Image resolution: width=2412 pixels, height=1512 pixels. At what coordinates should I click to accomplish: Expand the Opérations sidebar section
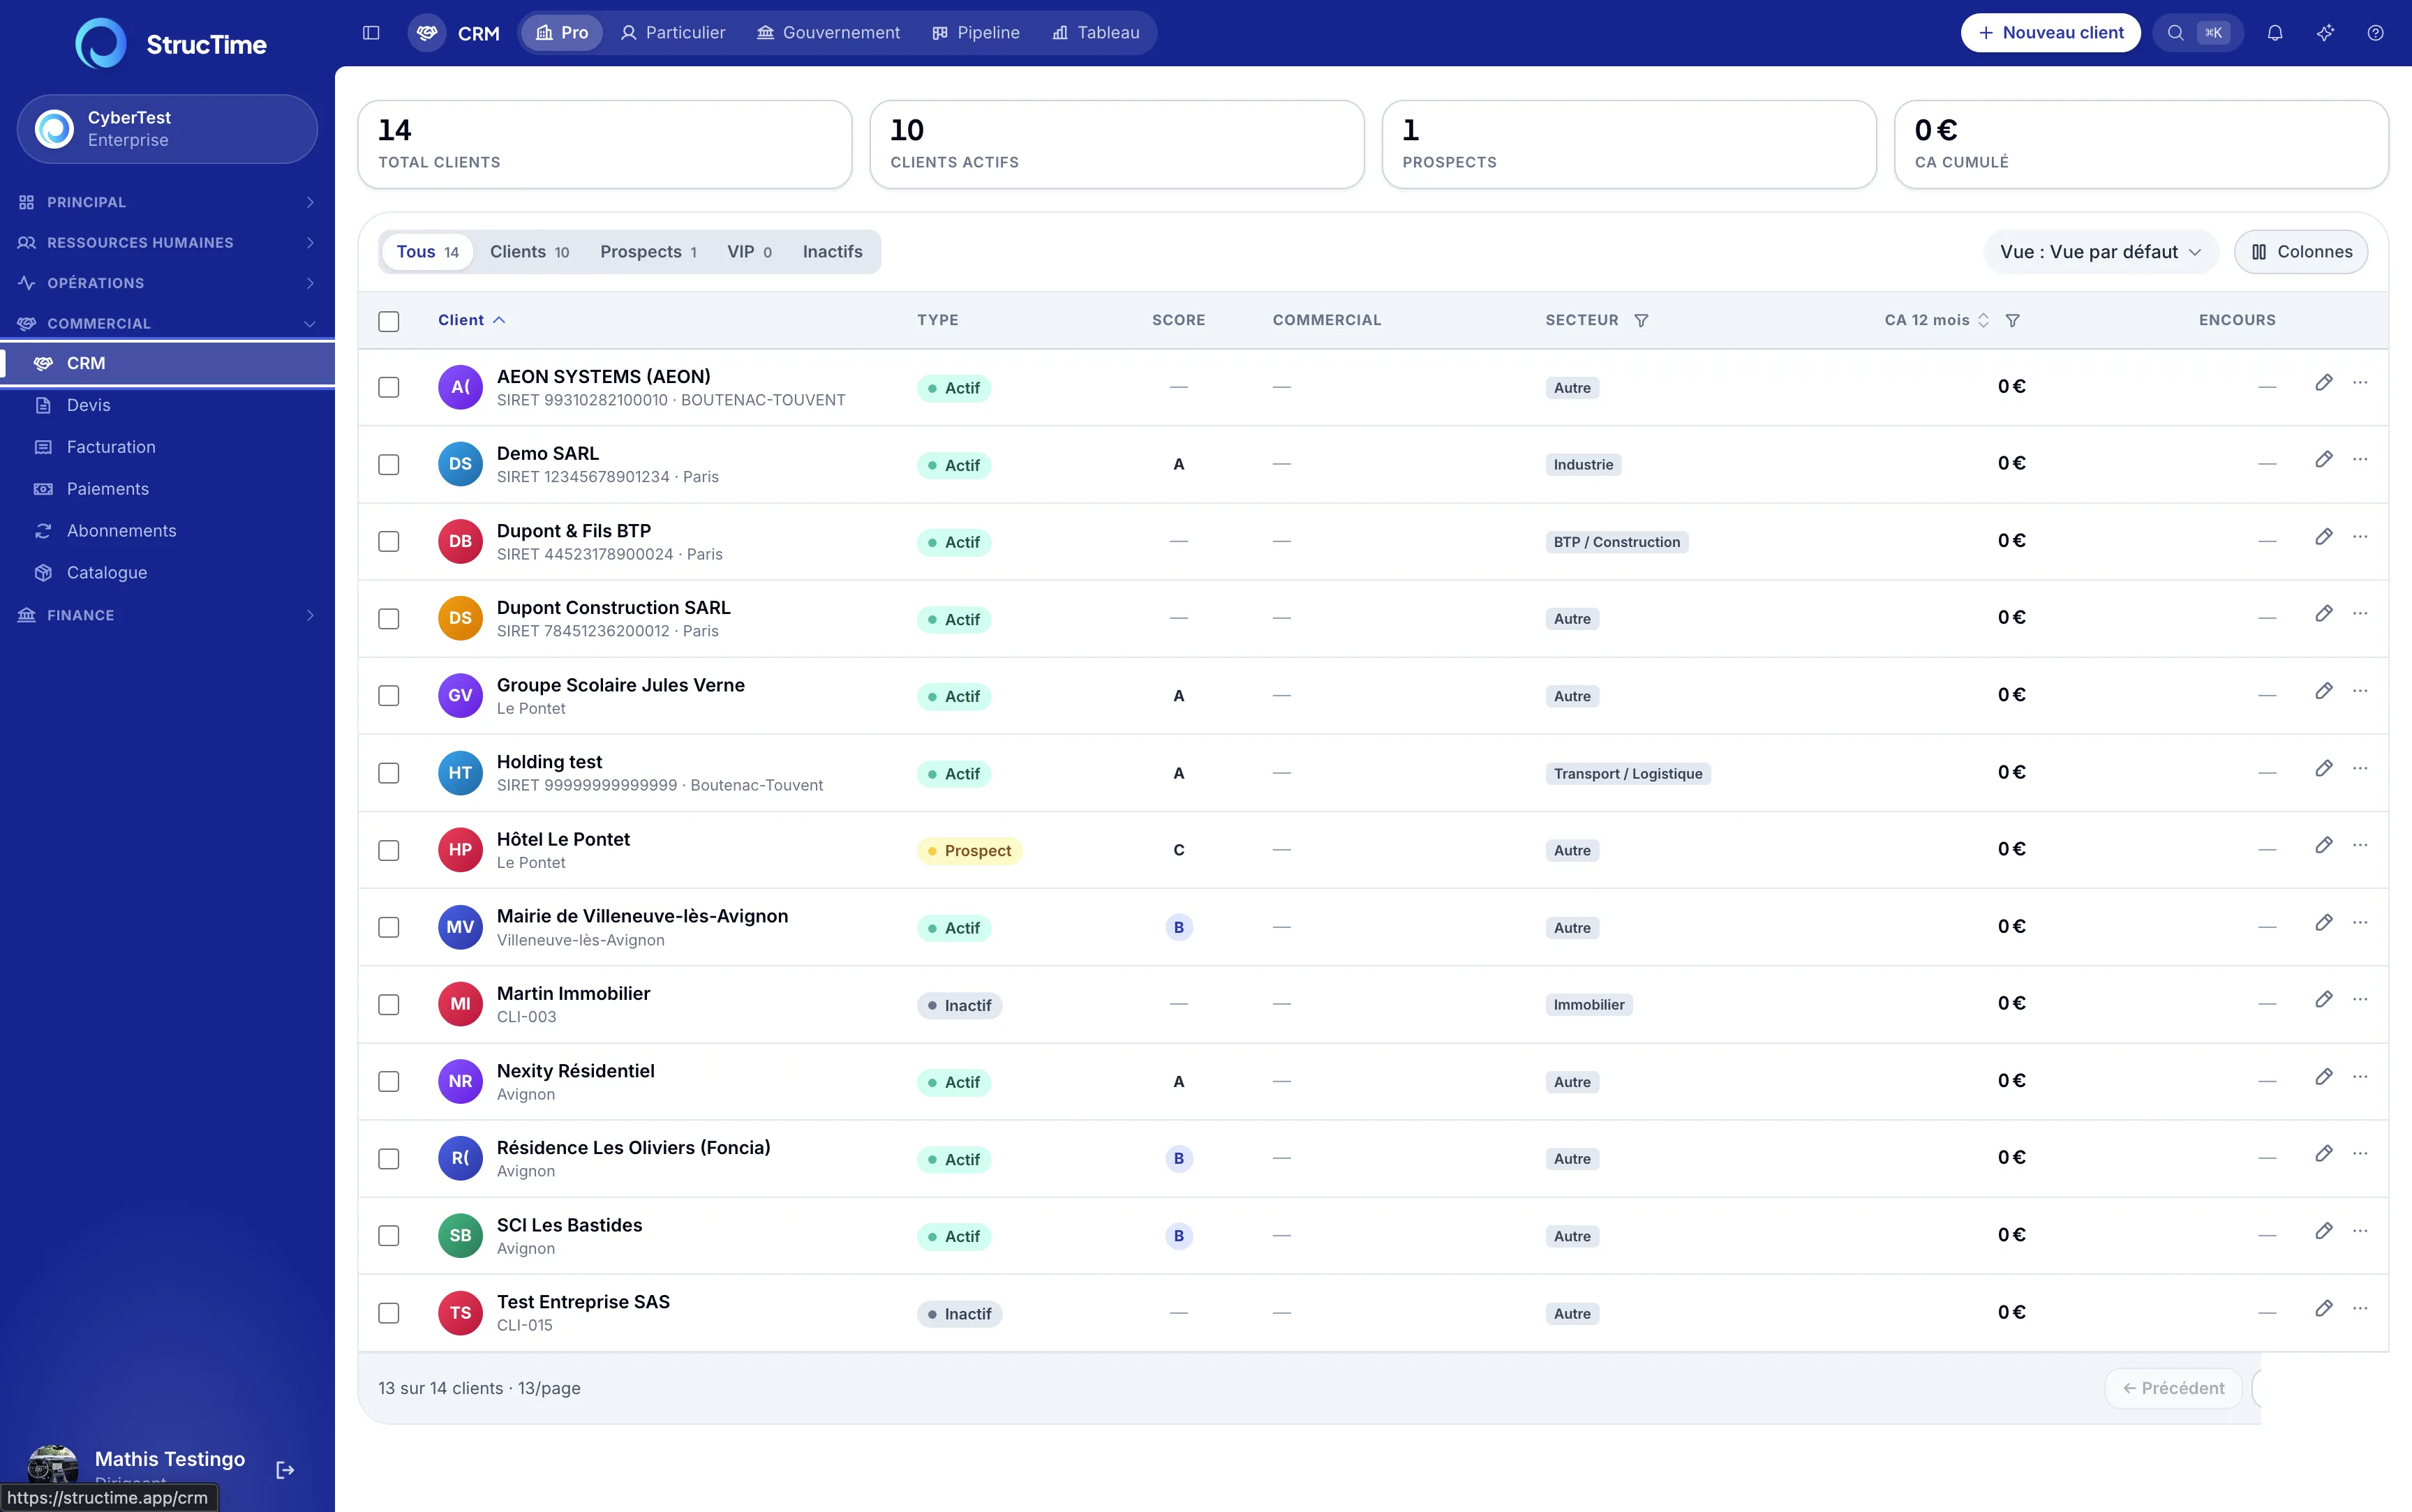point(167,283)
